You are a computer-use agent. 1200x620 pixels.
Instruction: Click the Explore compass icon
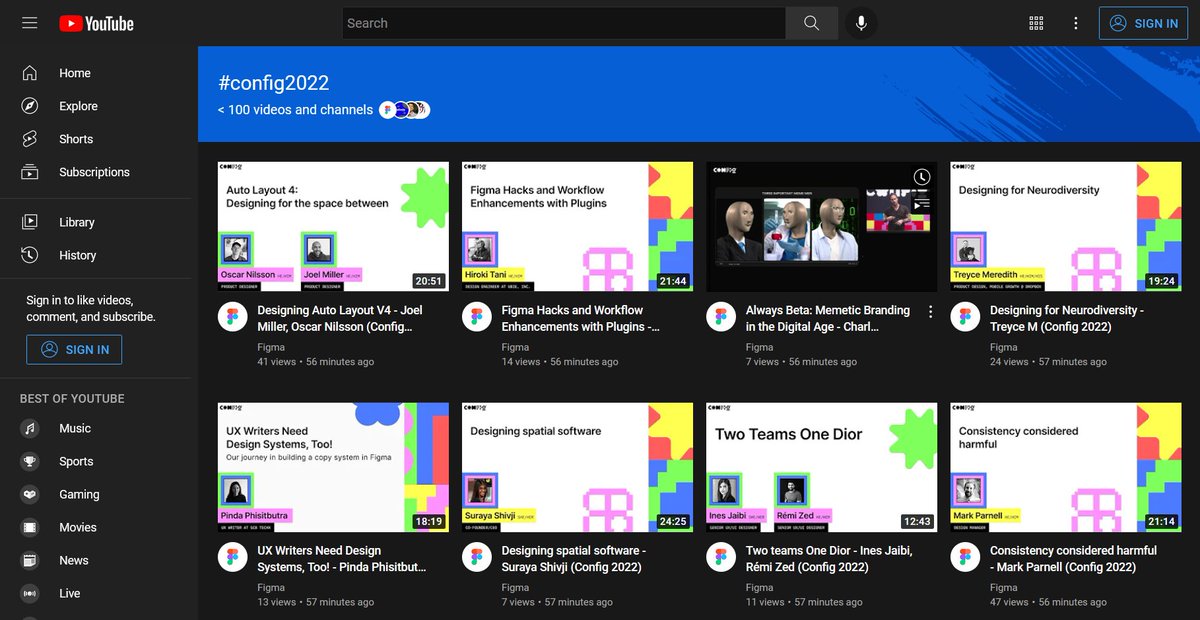coord(30,106)
